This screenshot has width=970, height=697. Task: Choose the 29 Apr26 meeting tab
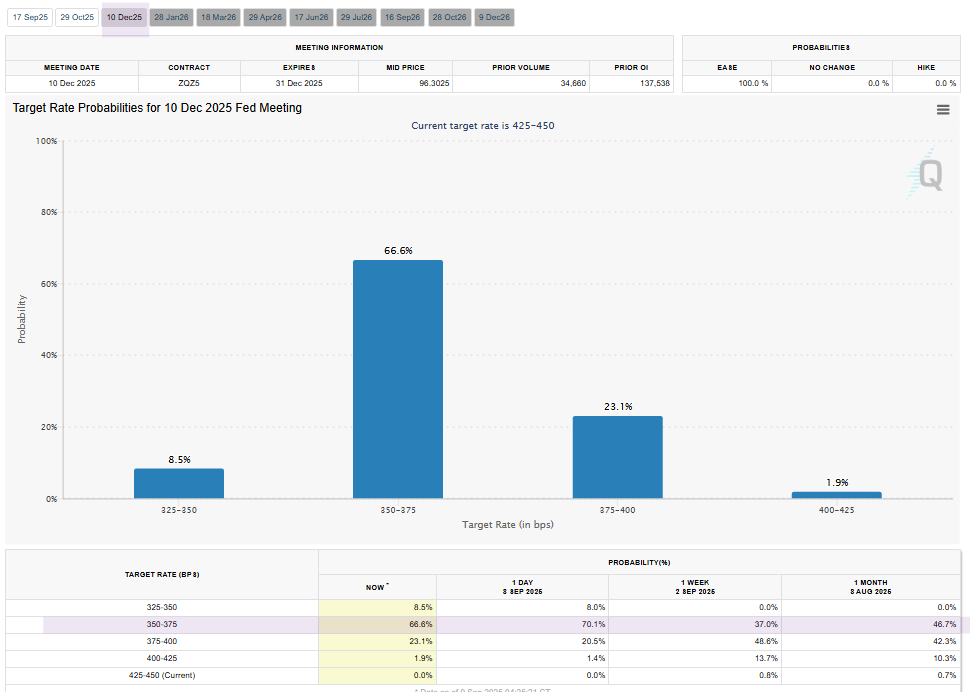[x=265, y=17]
